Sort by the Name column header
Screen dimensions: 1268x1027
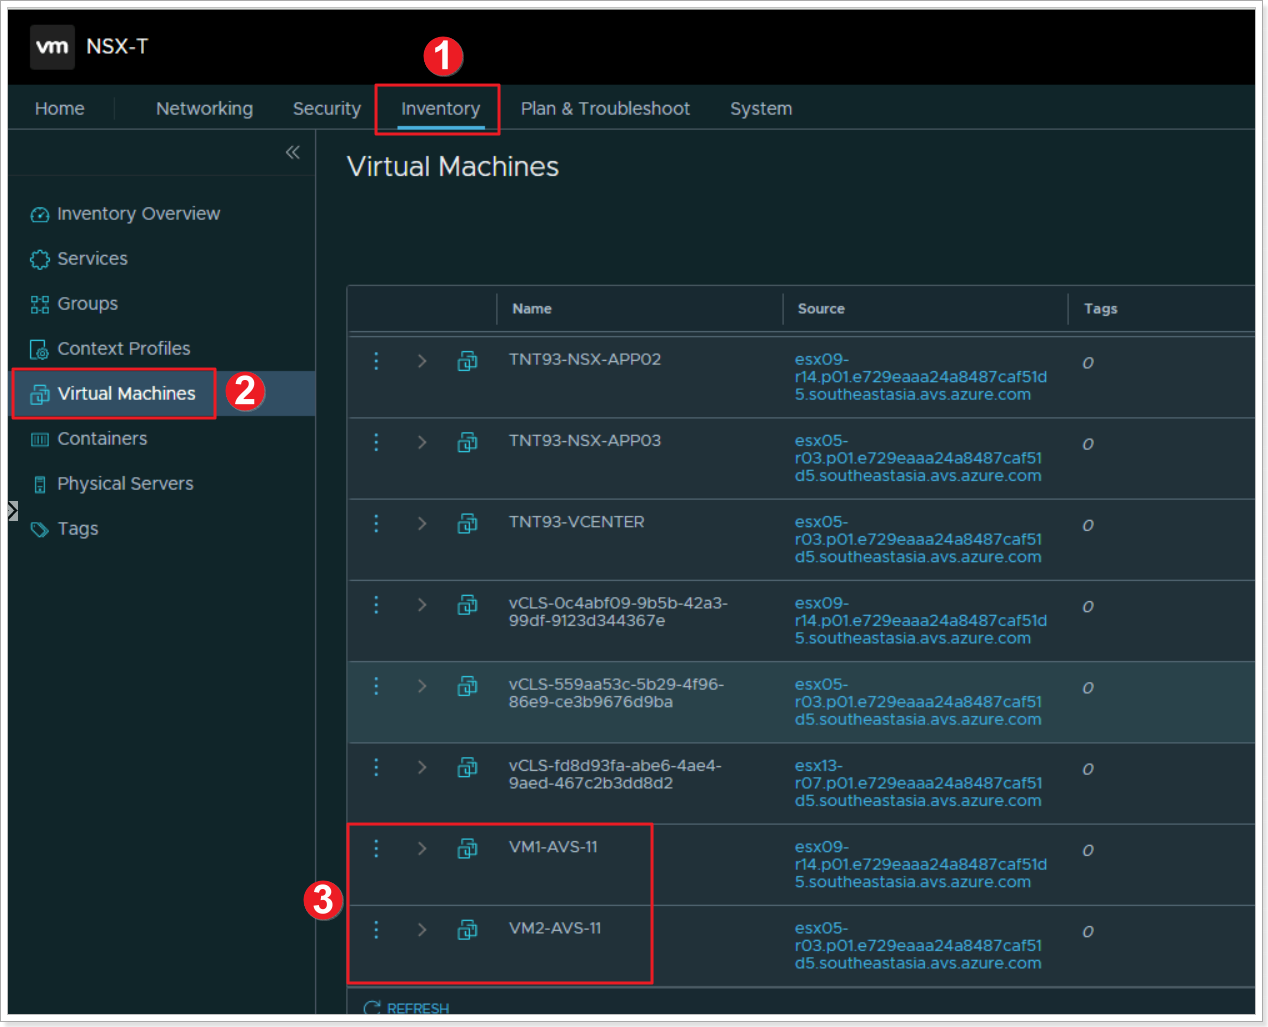coord(532,309)
